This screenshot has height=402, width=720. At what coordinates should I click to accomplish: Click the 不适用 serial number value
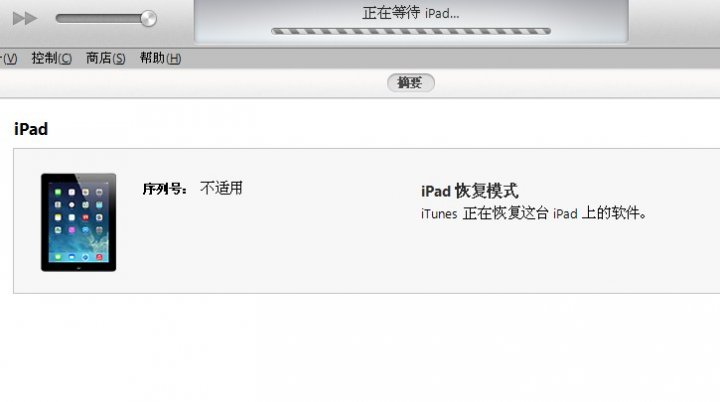coord(221,188)
